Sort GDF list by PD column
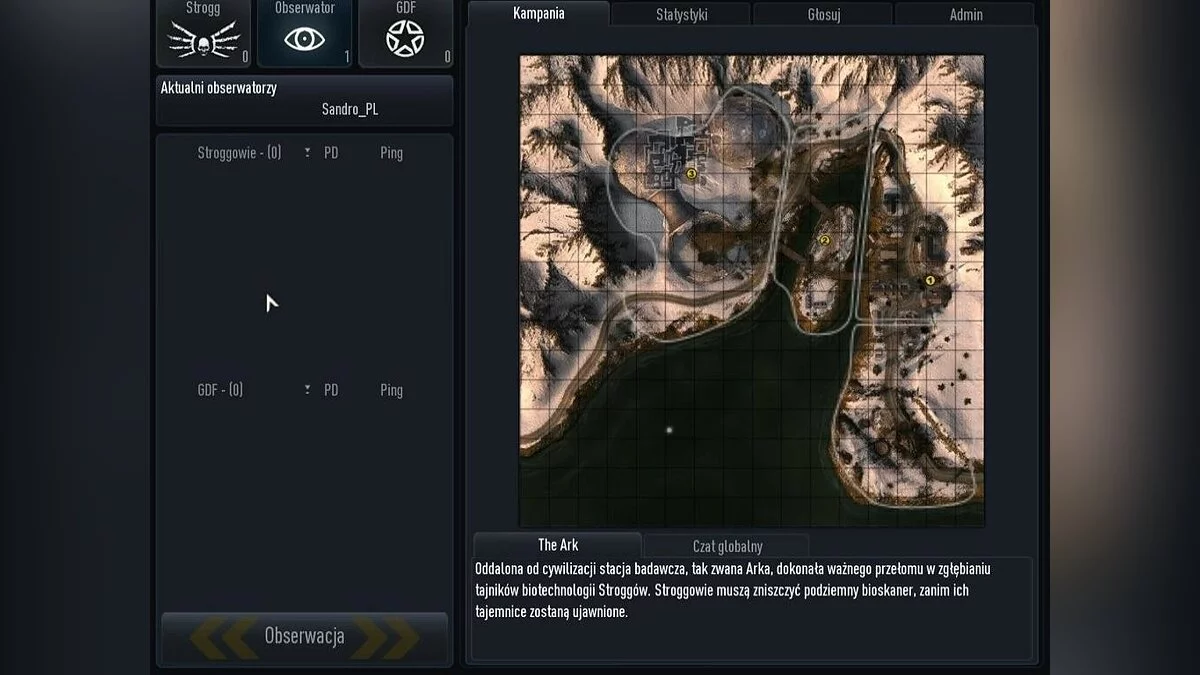The image size is (1200, 675). (x=331, y=390)
